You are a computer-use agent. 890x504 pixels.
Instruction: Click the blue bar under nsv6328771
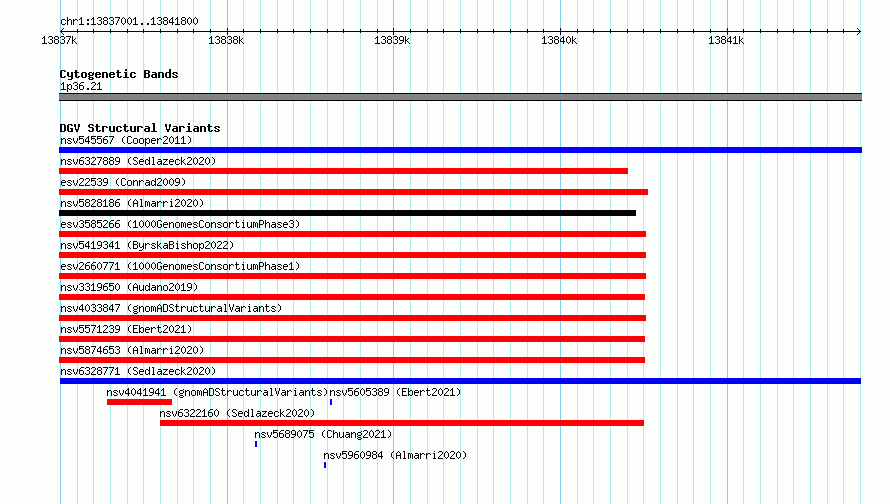coord(460,381)
